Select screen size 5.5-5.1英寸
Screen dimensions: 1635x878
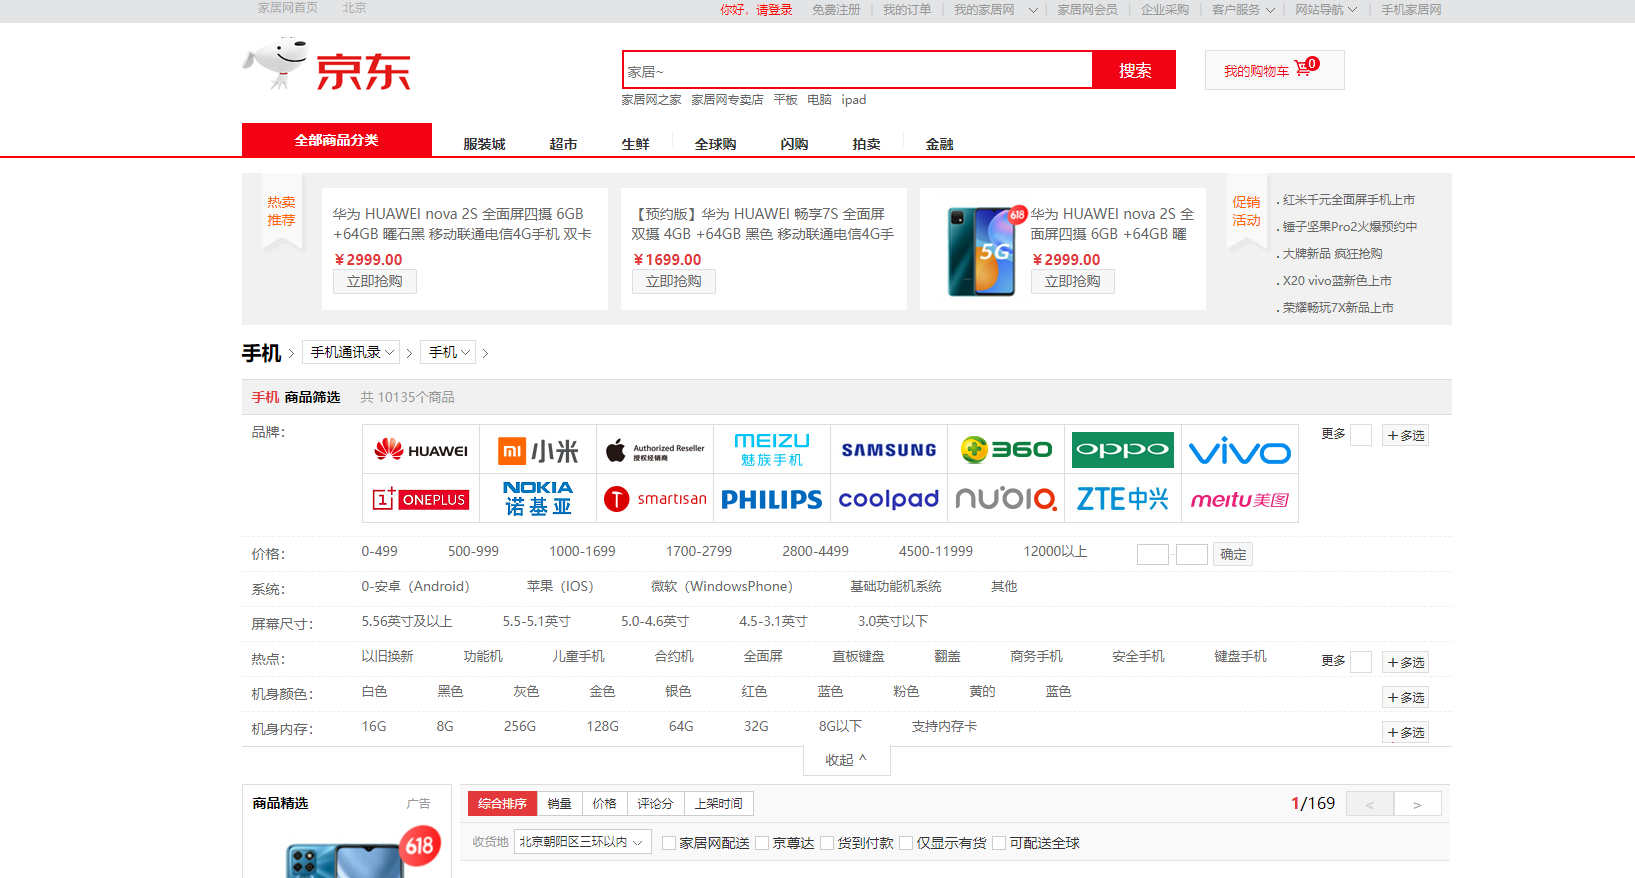[536, 622]
